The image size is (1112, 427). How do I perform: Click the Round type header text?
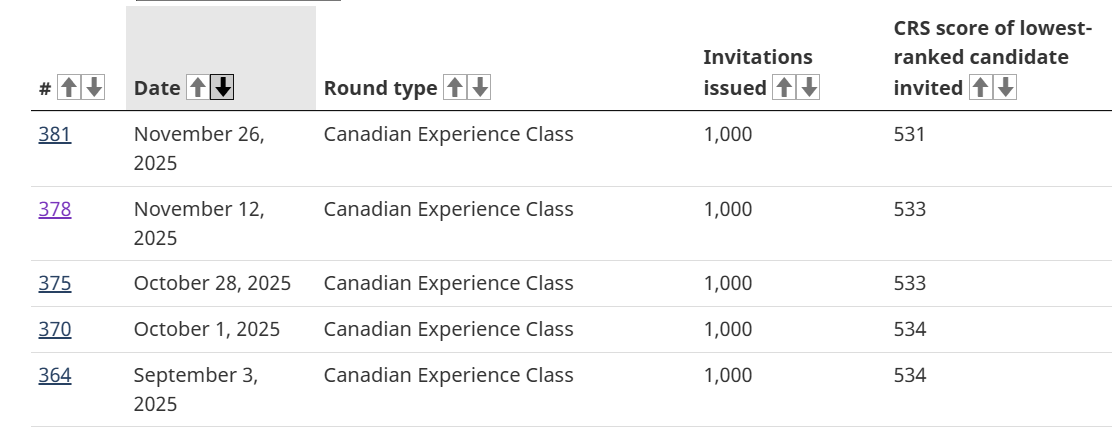point(380,88)
